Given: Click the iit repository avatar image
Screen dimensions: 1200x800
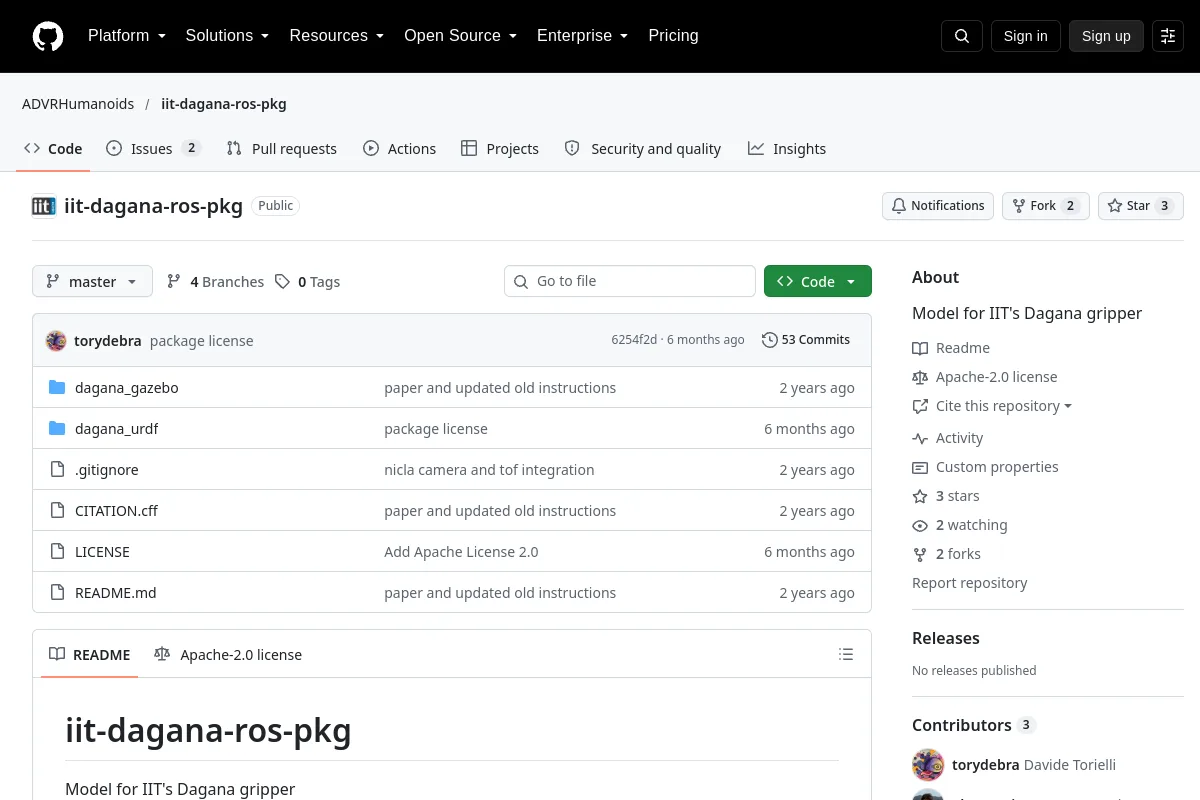Looking at the screenshot, I should (x=44, y=206).
